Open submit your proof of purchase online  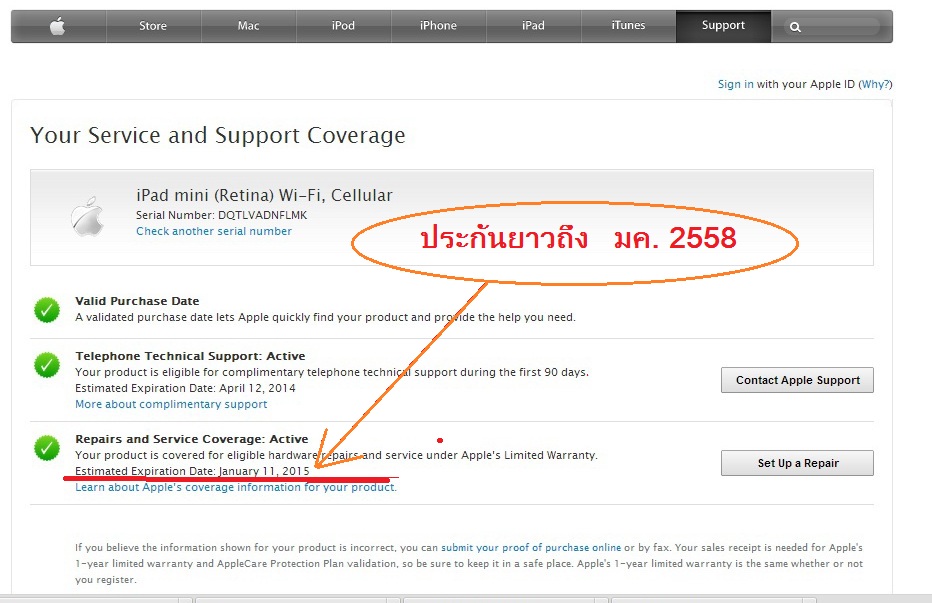tap(531, 547)
